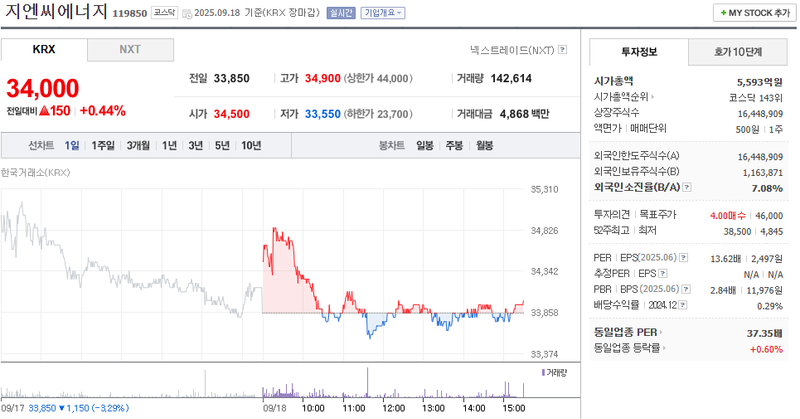The height and width of the screenshot is (419, 800).
Task: Switch to the NXT tab
Action: pyautogui.click(x=130, y=50)
